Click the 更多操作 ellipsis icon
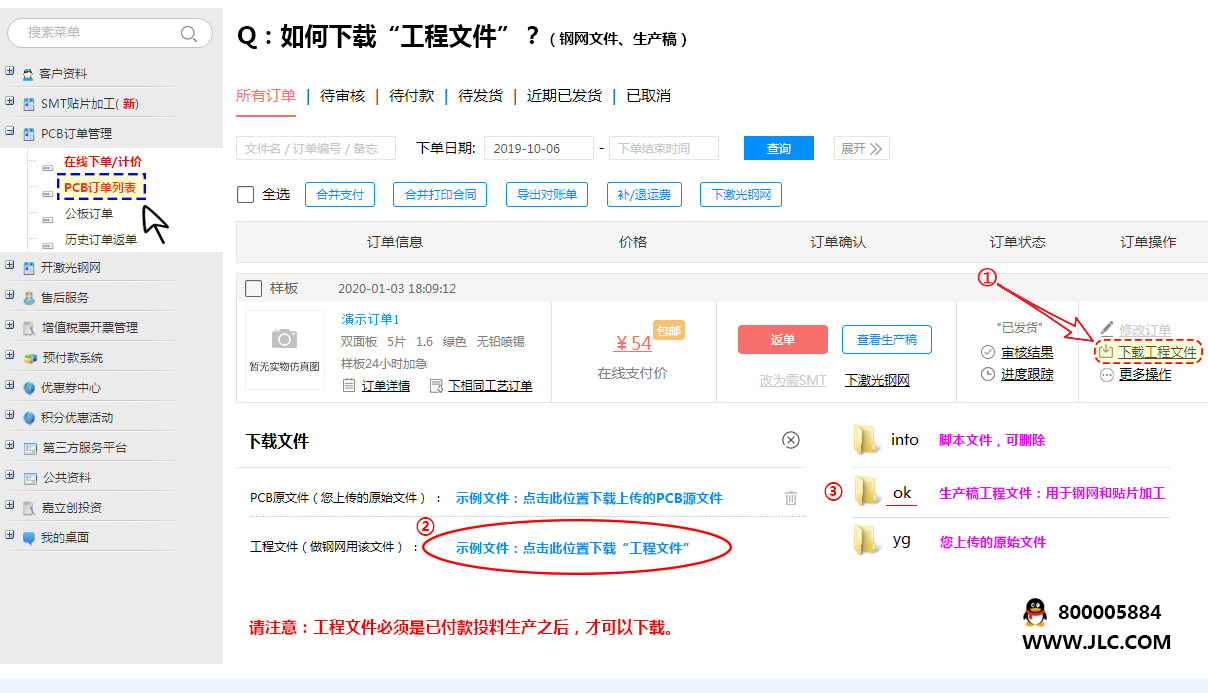The height and width of the screenshot is (693, 1208). click(1106, 375)
